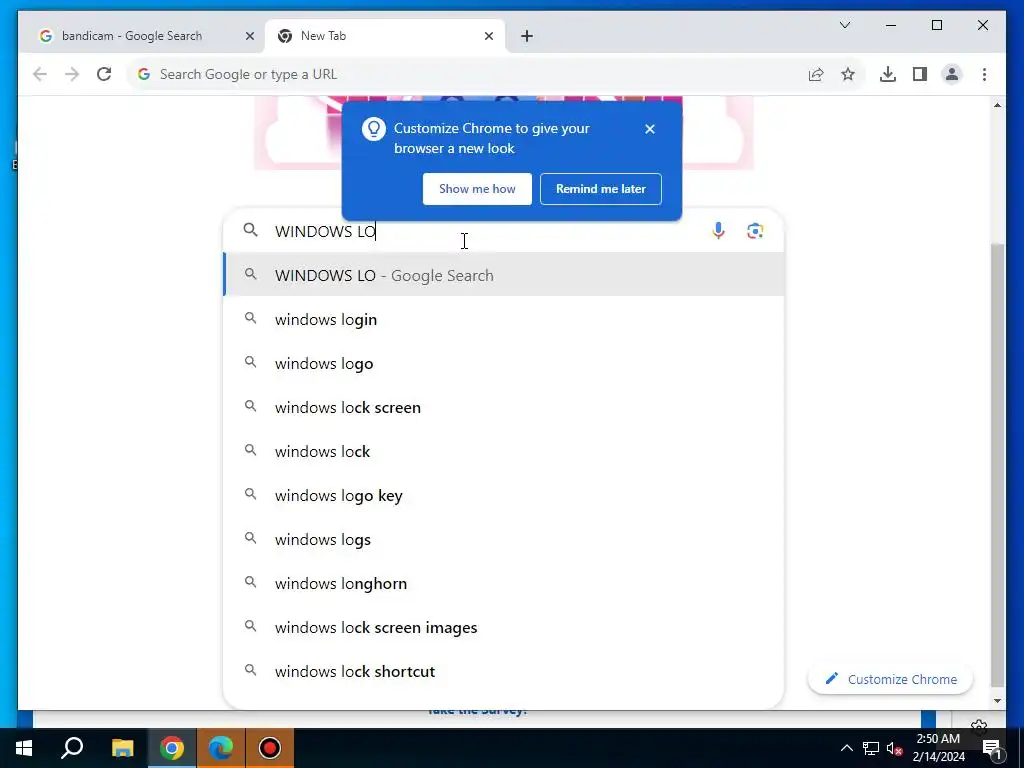Open the profile avatar icon
The width and height of the screenshot is (1024, 768).
click(x=952, y=74)
